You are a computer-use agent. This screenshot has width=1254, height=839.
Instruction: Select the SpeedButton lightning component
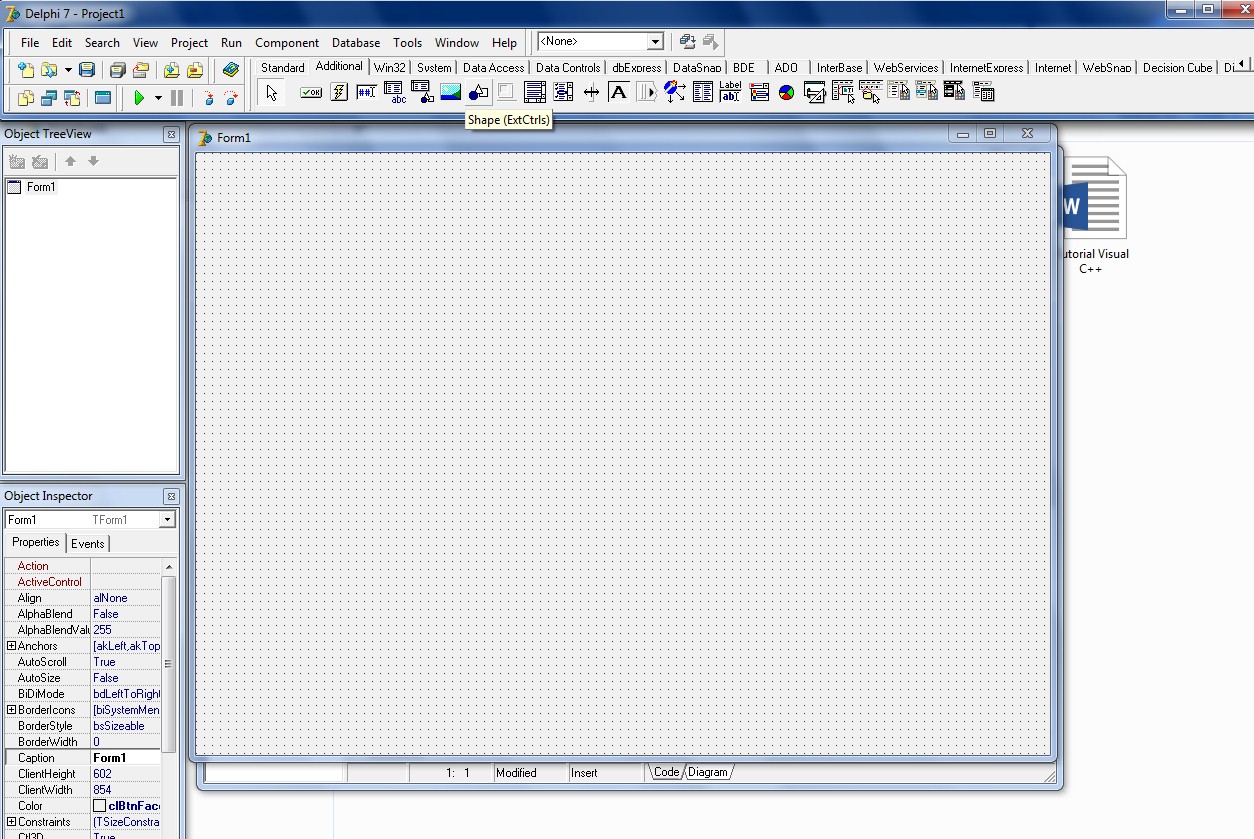tap(339, 91)
